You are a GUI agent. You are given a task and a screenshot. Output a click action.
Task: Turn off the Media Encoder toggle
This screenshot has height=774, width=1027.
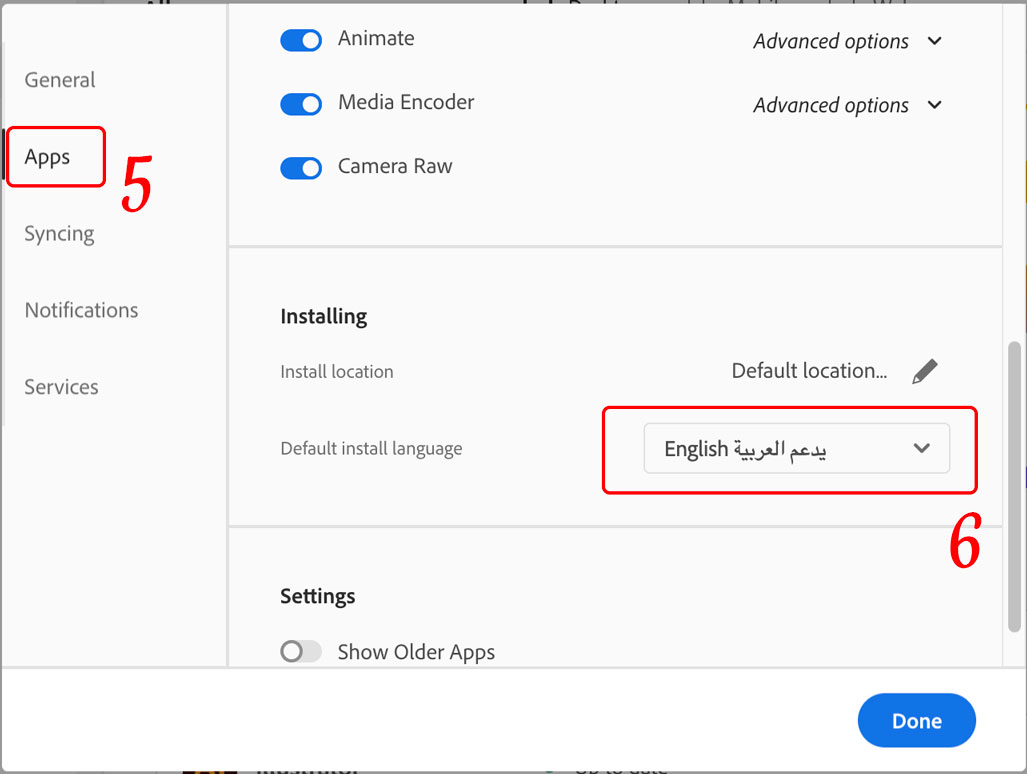(301, 104)
